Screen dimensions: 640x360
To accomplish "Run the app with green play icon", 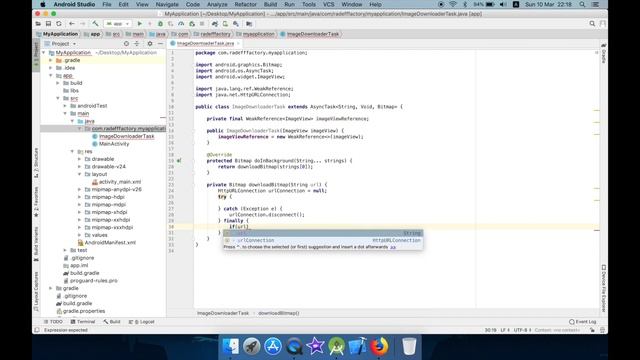I will [x=140, y=24].
